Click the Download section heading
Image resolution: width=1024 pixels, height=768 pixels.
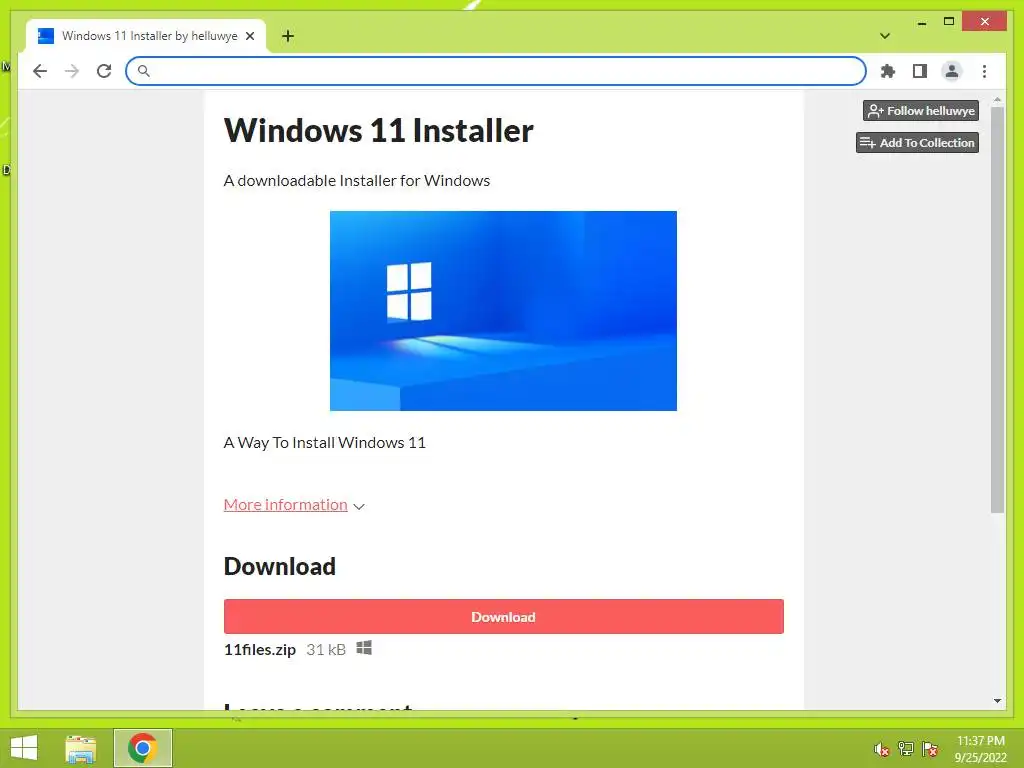click(x=280, y=566)
